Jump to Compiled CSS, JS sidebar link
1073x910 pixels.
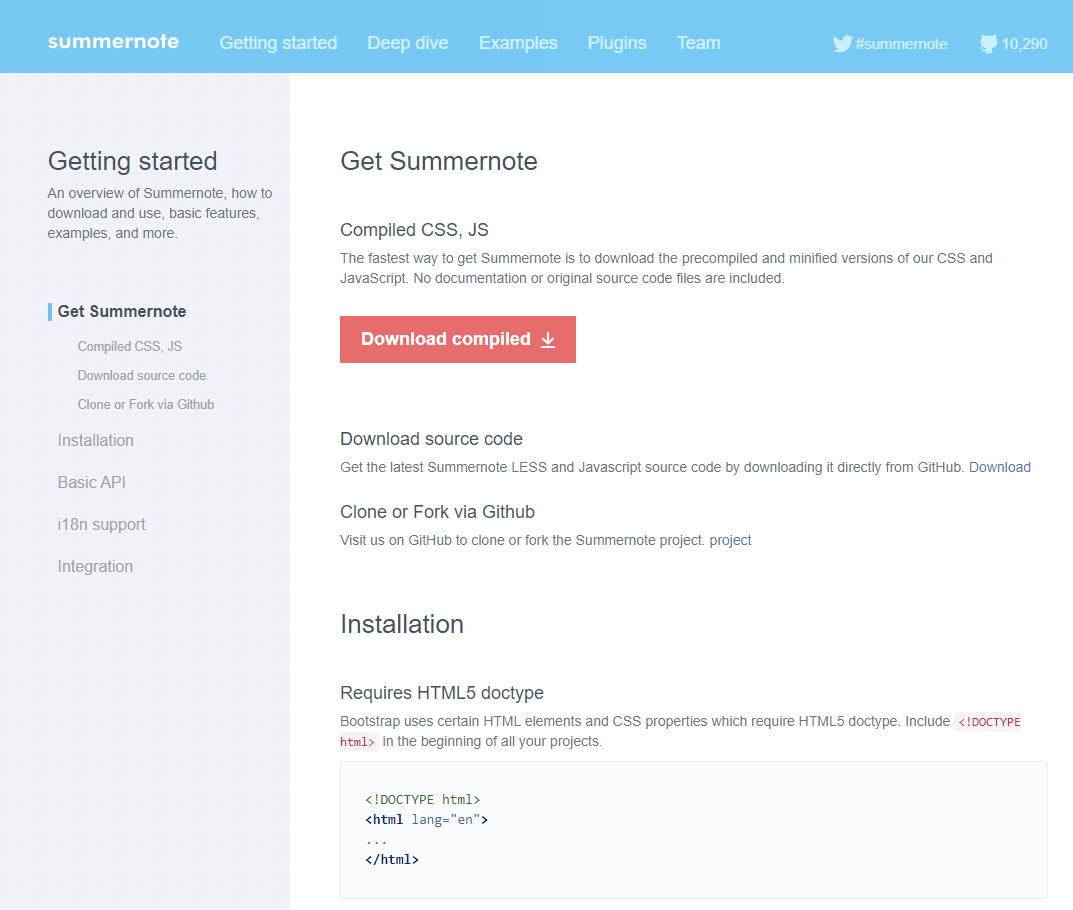(x=130, y=346)
